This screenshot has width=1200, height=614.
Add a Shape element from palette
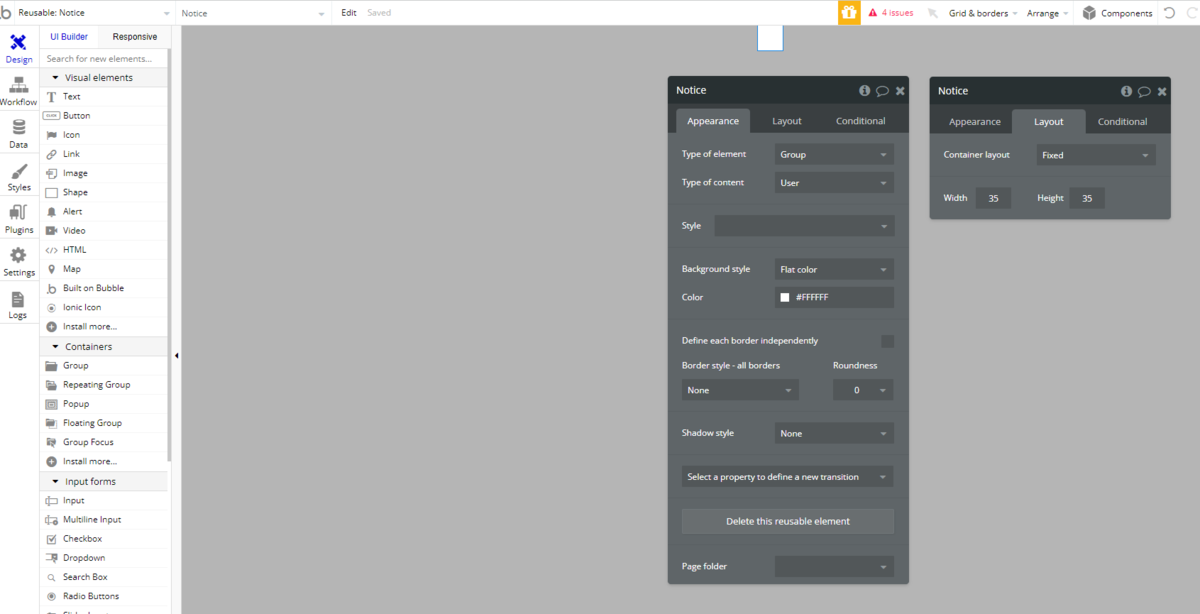pyautogui.click(x=105, y=192)
